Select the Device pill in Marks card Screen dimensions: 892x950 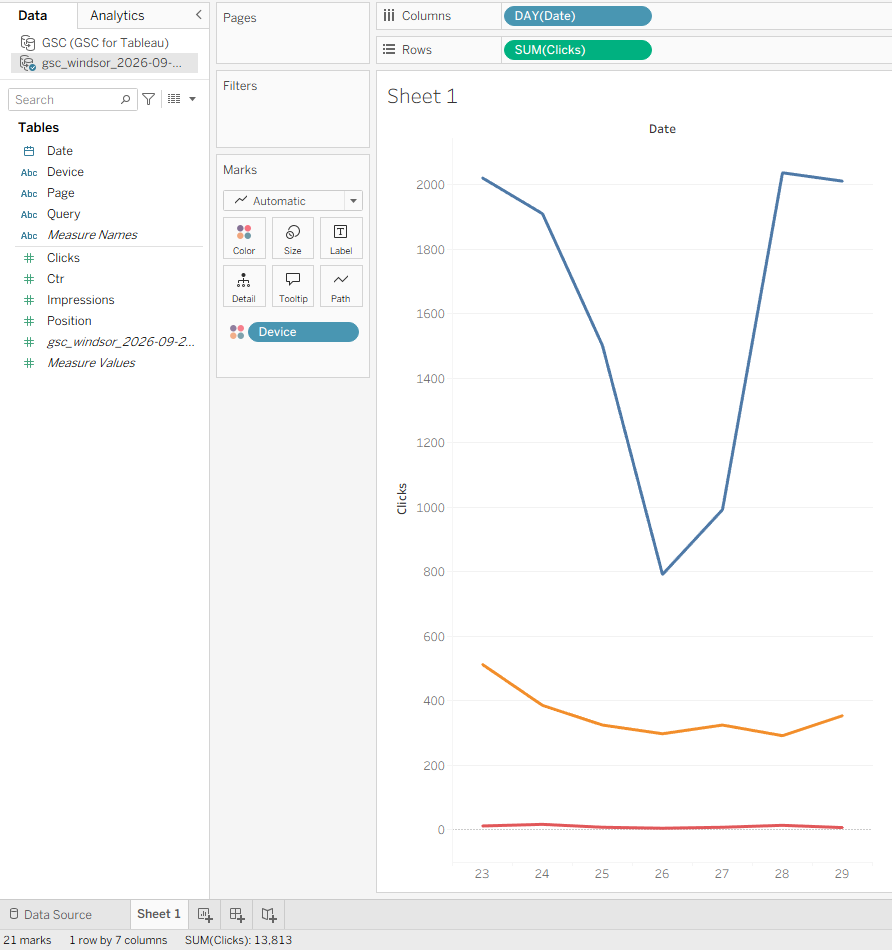(303, 332)
